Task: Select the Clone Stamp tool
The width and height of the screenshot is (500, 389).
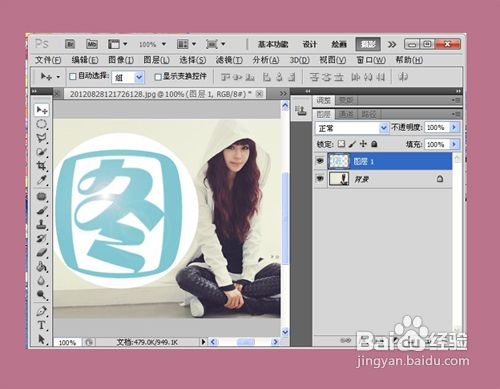Action: pyautogui.click(x=41, y=224)
